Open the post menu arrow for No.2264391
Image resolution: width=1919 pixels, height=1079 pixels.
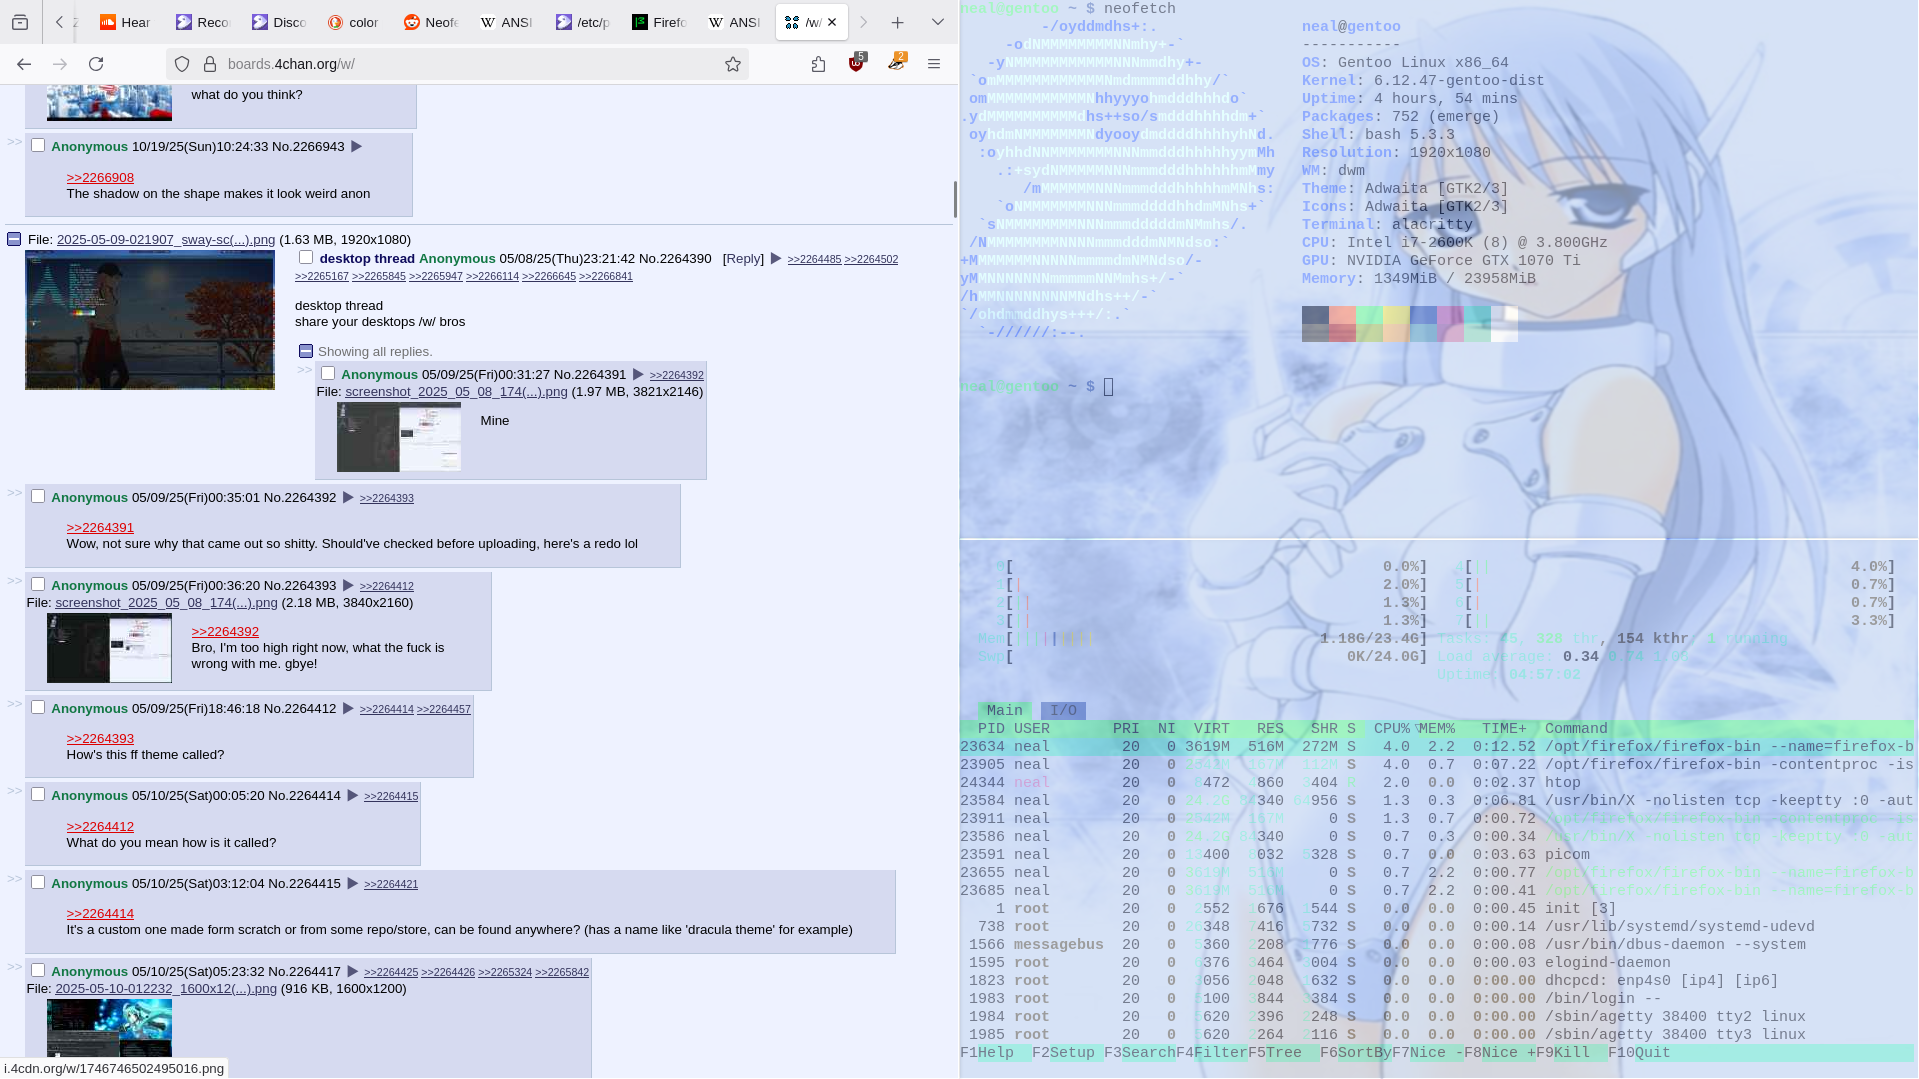pyautogui.click(x=638, y=375)
